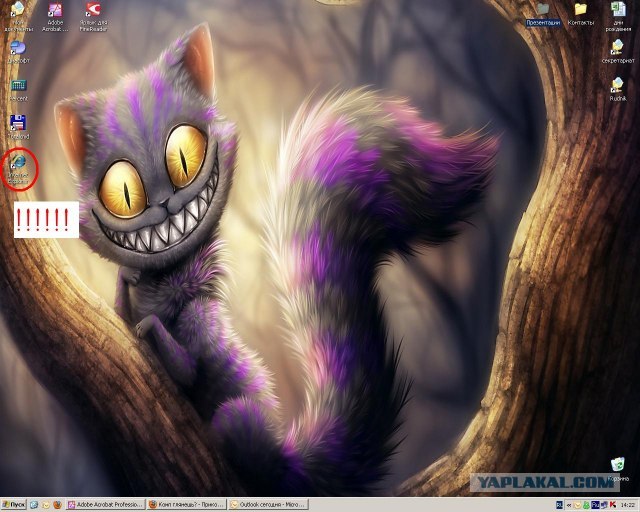Open the Adobe Acrobat desktop shortcut

pyautogui.click(x=55, y=17)
